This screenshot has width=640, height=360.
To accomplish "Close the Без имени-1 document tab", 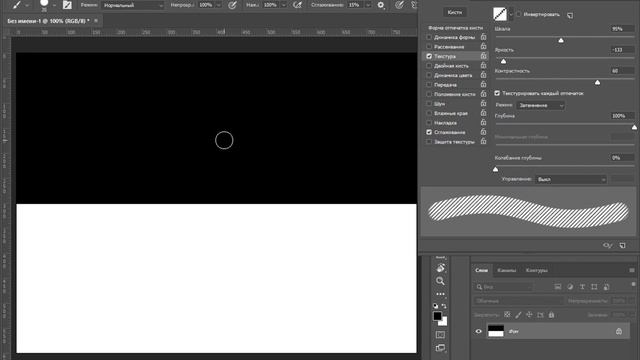I will [x=96, y=21].
